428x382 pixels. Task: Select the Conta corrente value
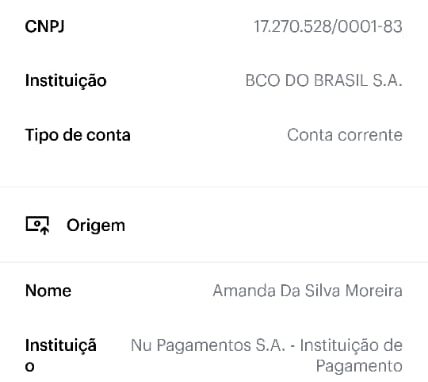(345, 135)
